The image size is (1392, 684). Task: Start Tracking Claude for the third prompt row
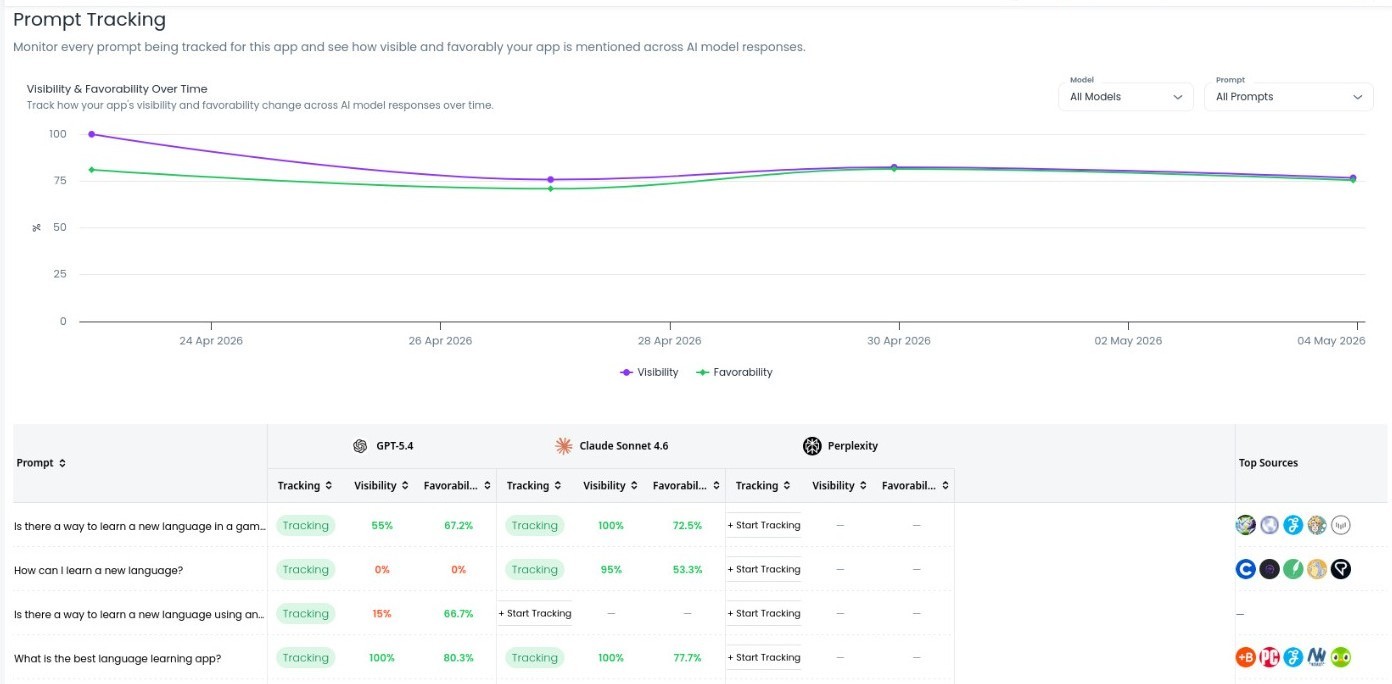535,613
